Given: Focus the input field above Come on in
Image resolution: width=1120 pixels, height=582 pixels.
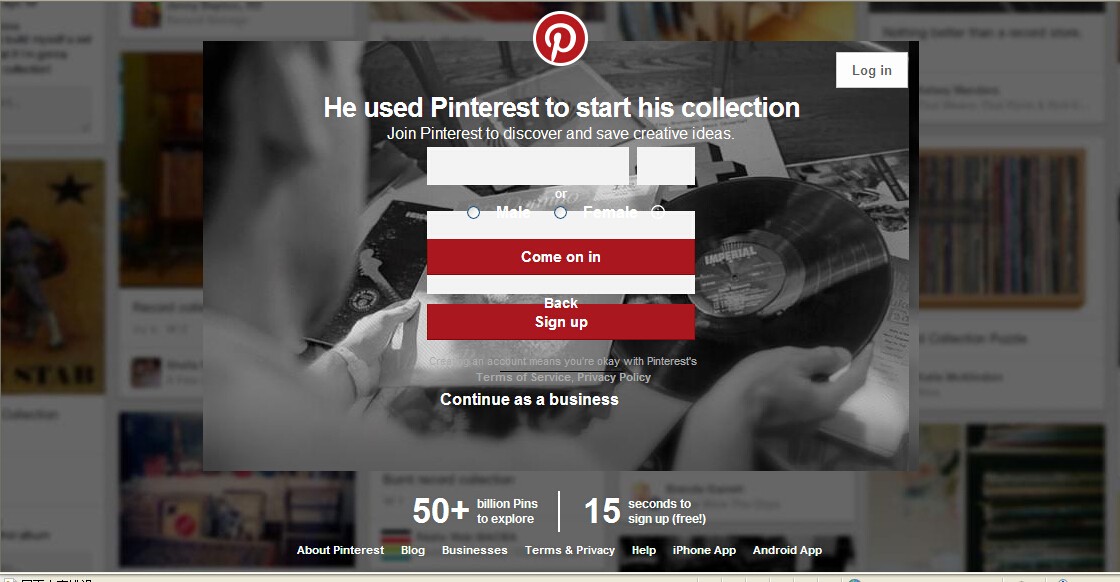Looking at the screenshot, I should point(561,225).
